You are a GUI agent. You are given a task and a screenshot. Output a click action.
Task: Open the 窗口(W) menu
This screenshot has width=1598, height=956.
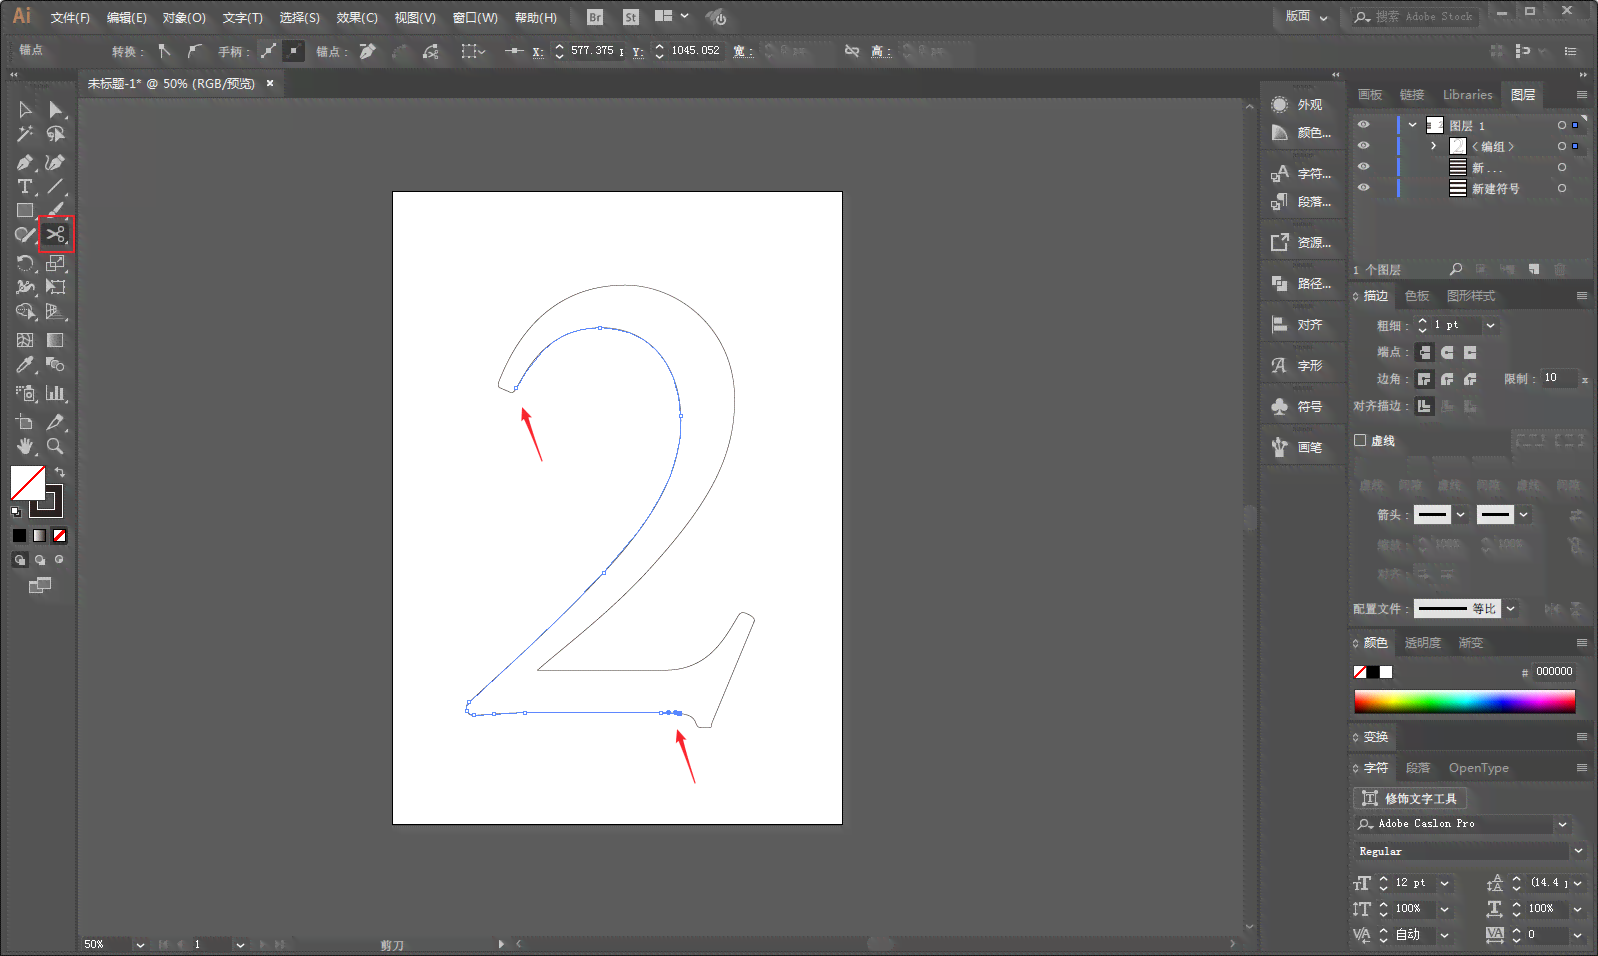click(x=475, y=18)
